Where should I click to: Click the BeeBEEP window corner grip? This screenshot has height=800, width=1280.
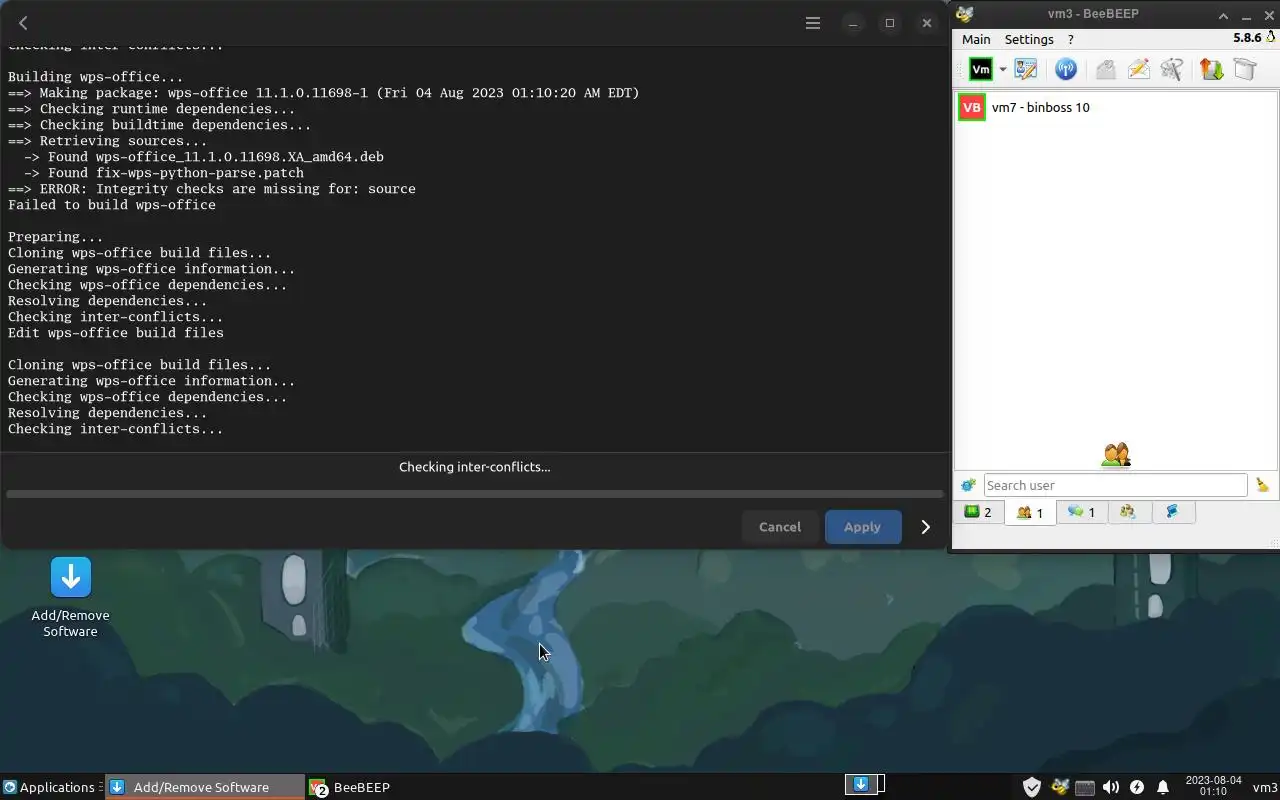[1274, 543]
